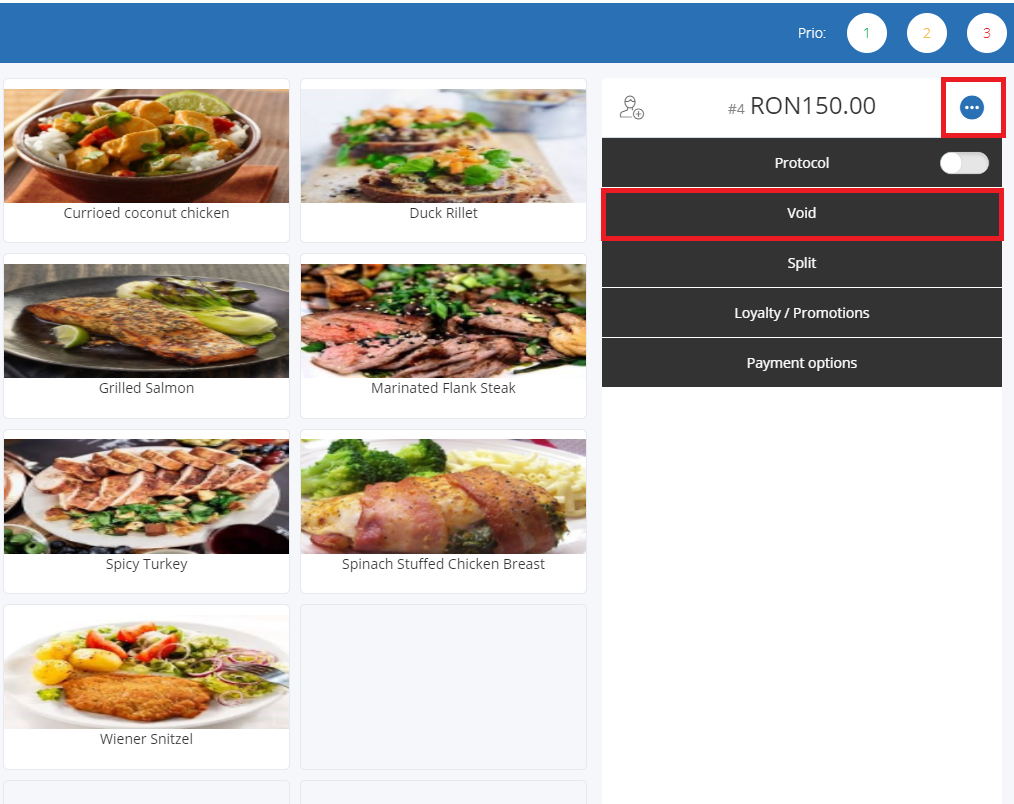Add a customer to the order

(631, 107)
